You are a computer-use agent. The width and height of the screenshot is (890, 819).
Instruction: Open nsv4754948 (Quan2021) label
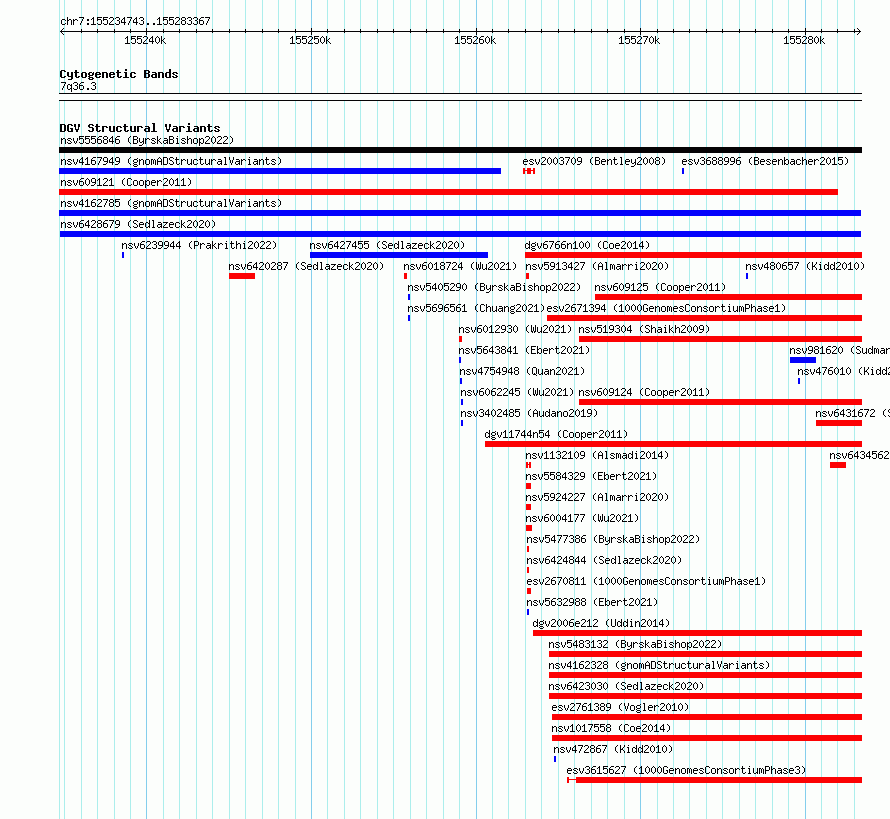(x=522, y=371)
